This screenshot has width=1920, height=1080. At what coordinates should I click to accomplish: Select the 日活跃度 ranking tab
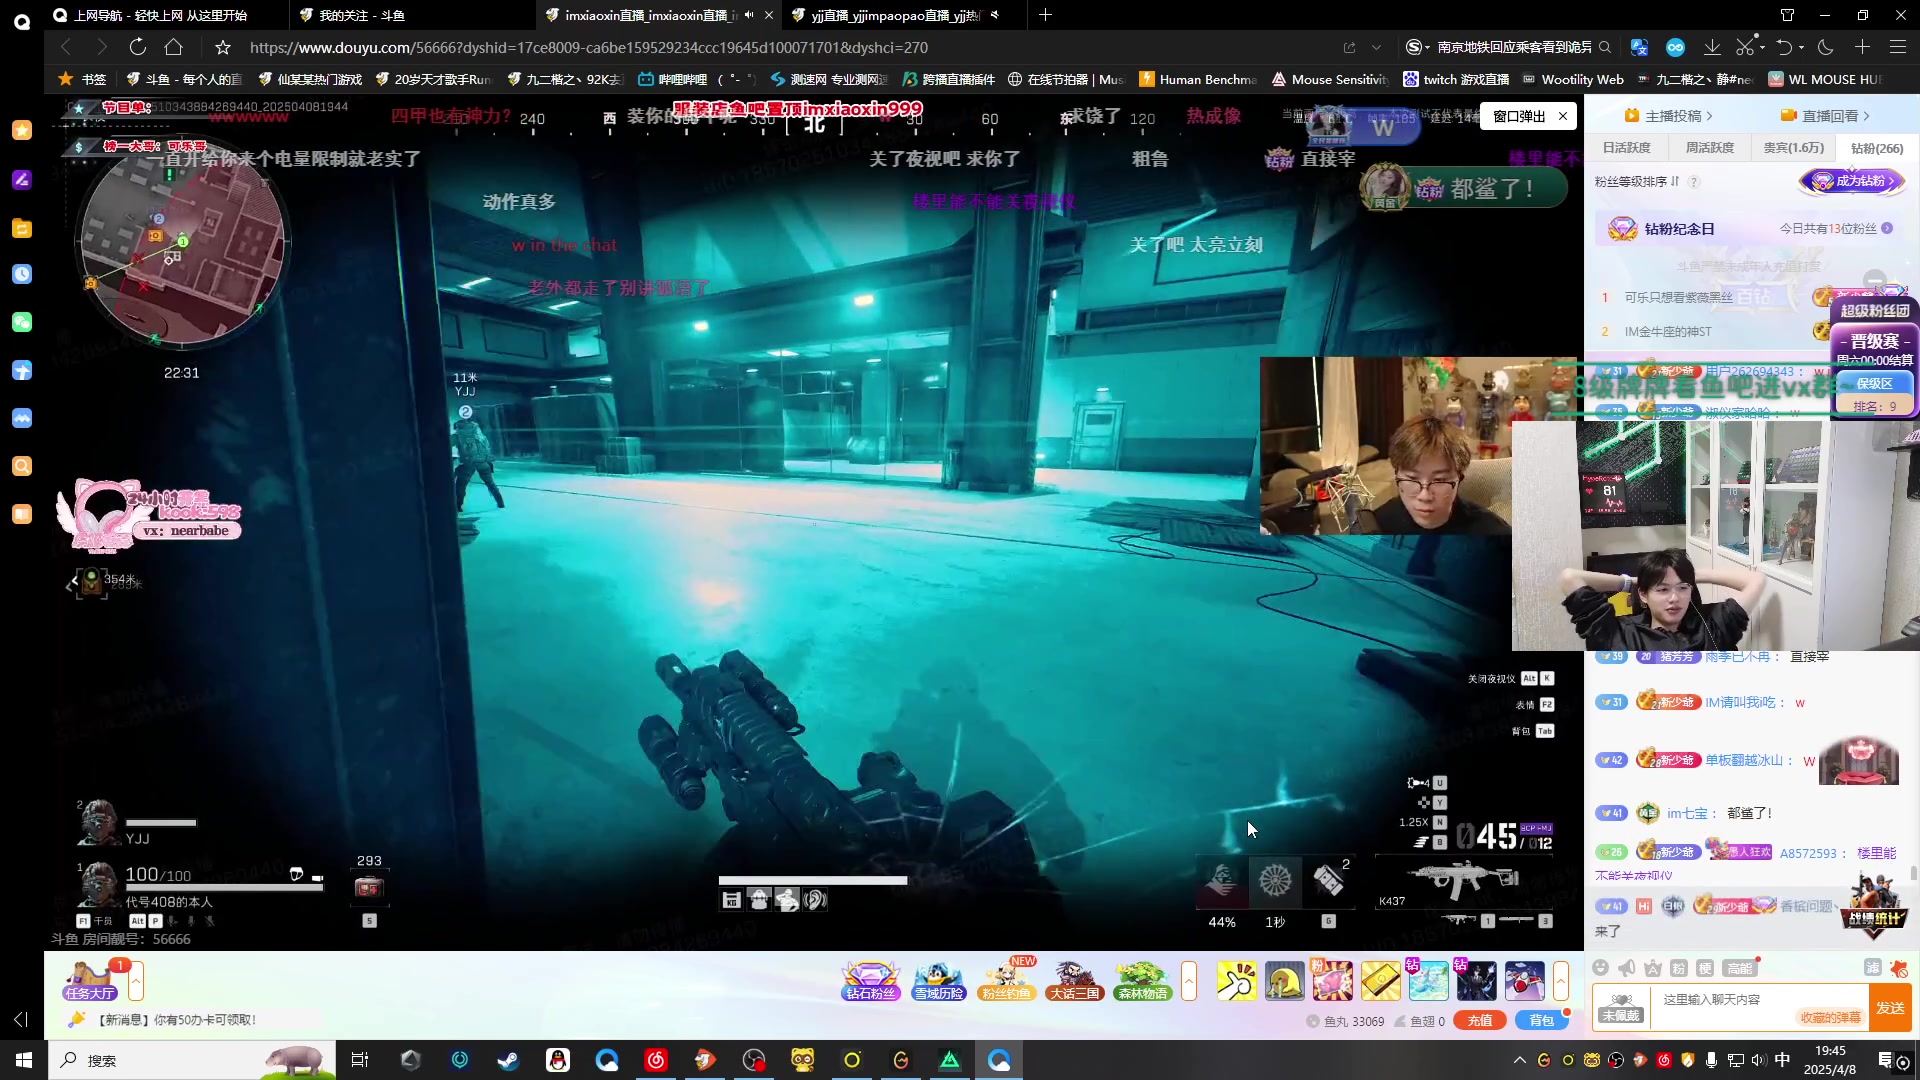pyautogui.click(x=1626, y=148)
